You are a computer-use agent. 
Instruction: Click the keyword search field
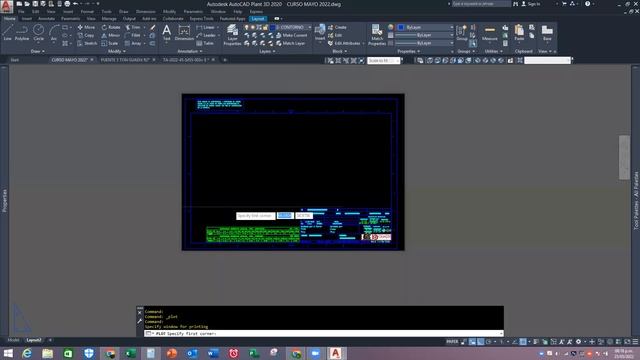(x=481, y=4)
